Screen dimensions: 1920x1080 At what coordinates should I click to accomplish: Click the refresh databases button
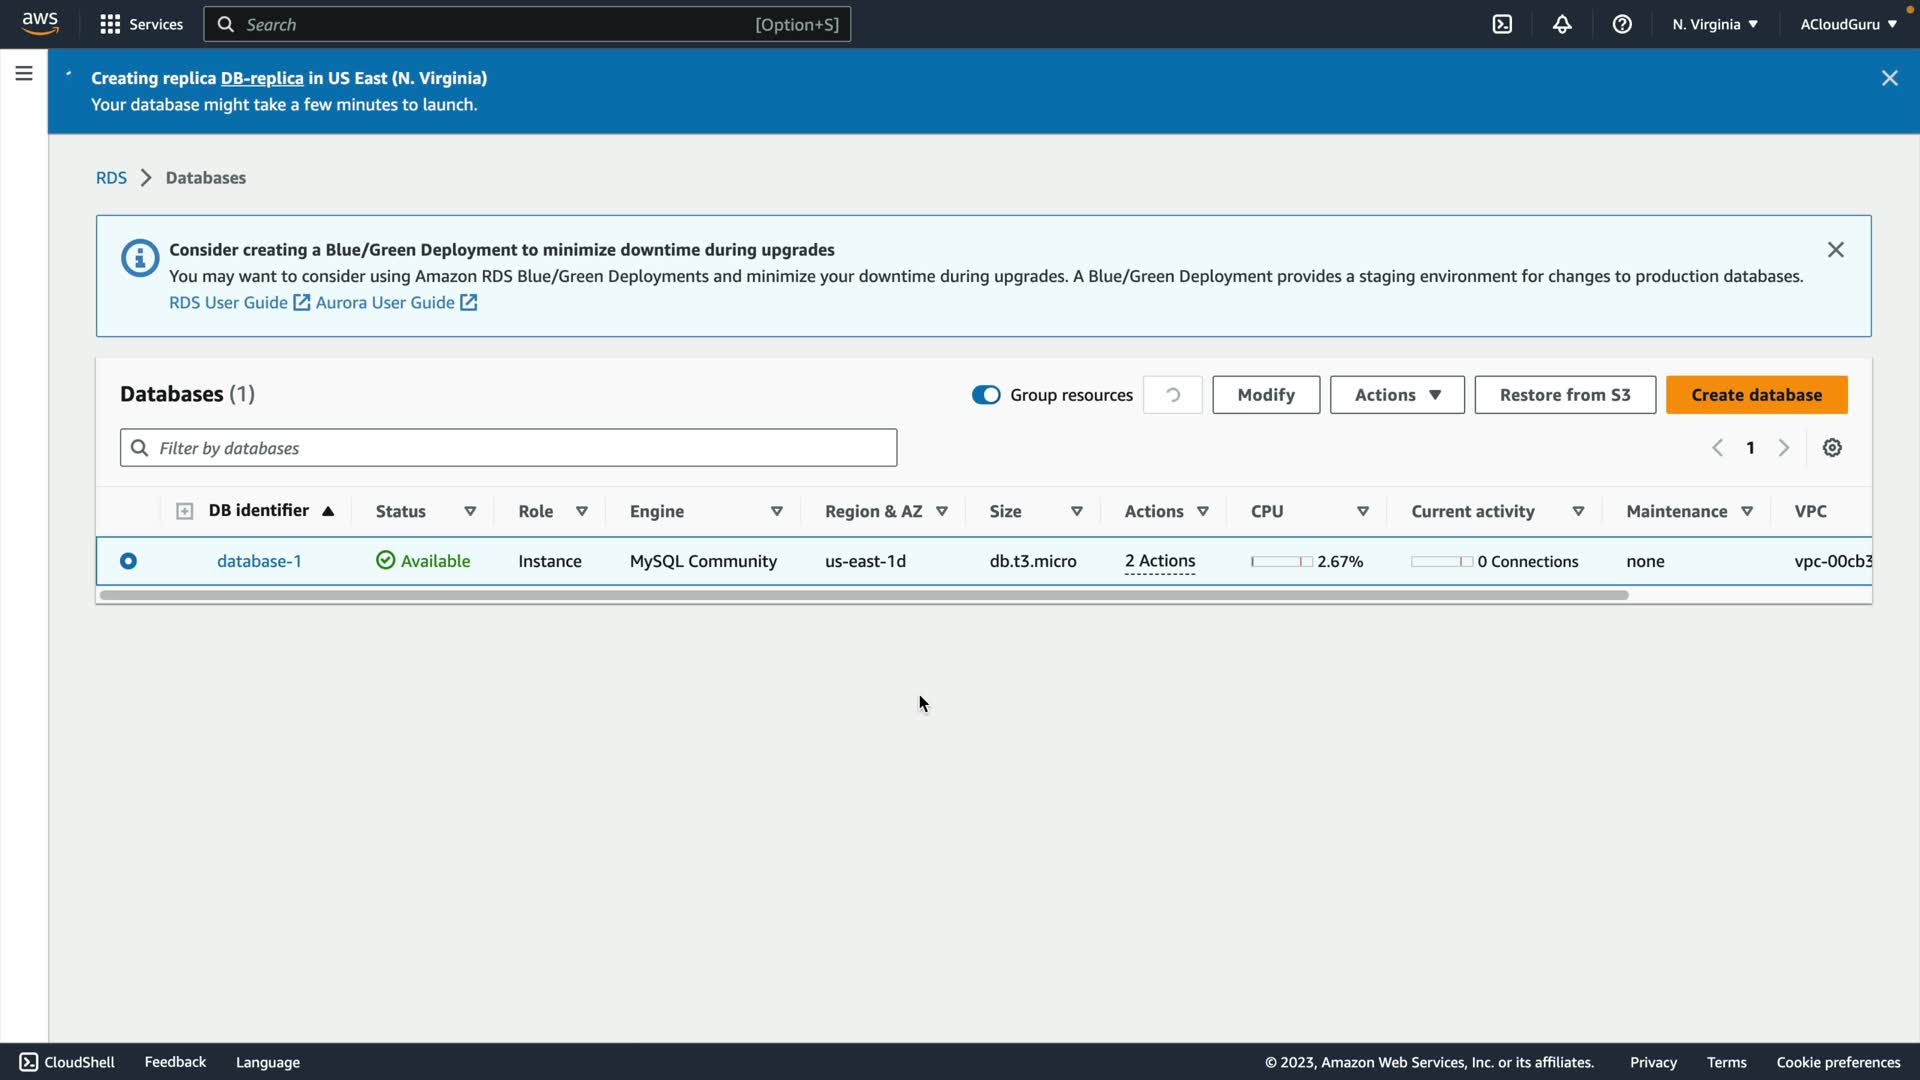[1172, 395]
